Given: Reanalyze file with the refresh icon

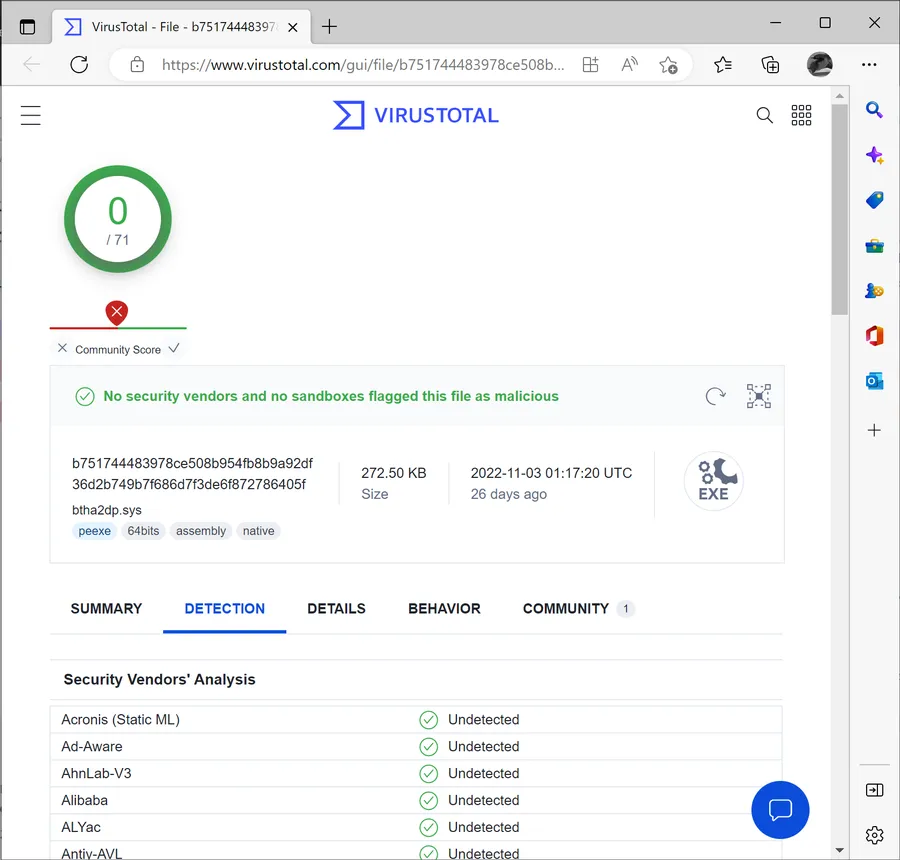Looking at the screenshot, I should (x=715, y=396).
